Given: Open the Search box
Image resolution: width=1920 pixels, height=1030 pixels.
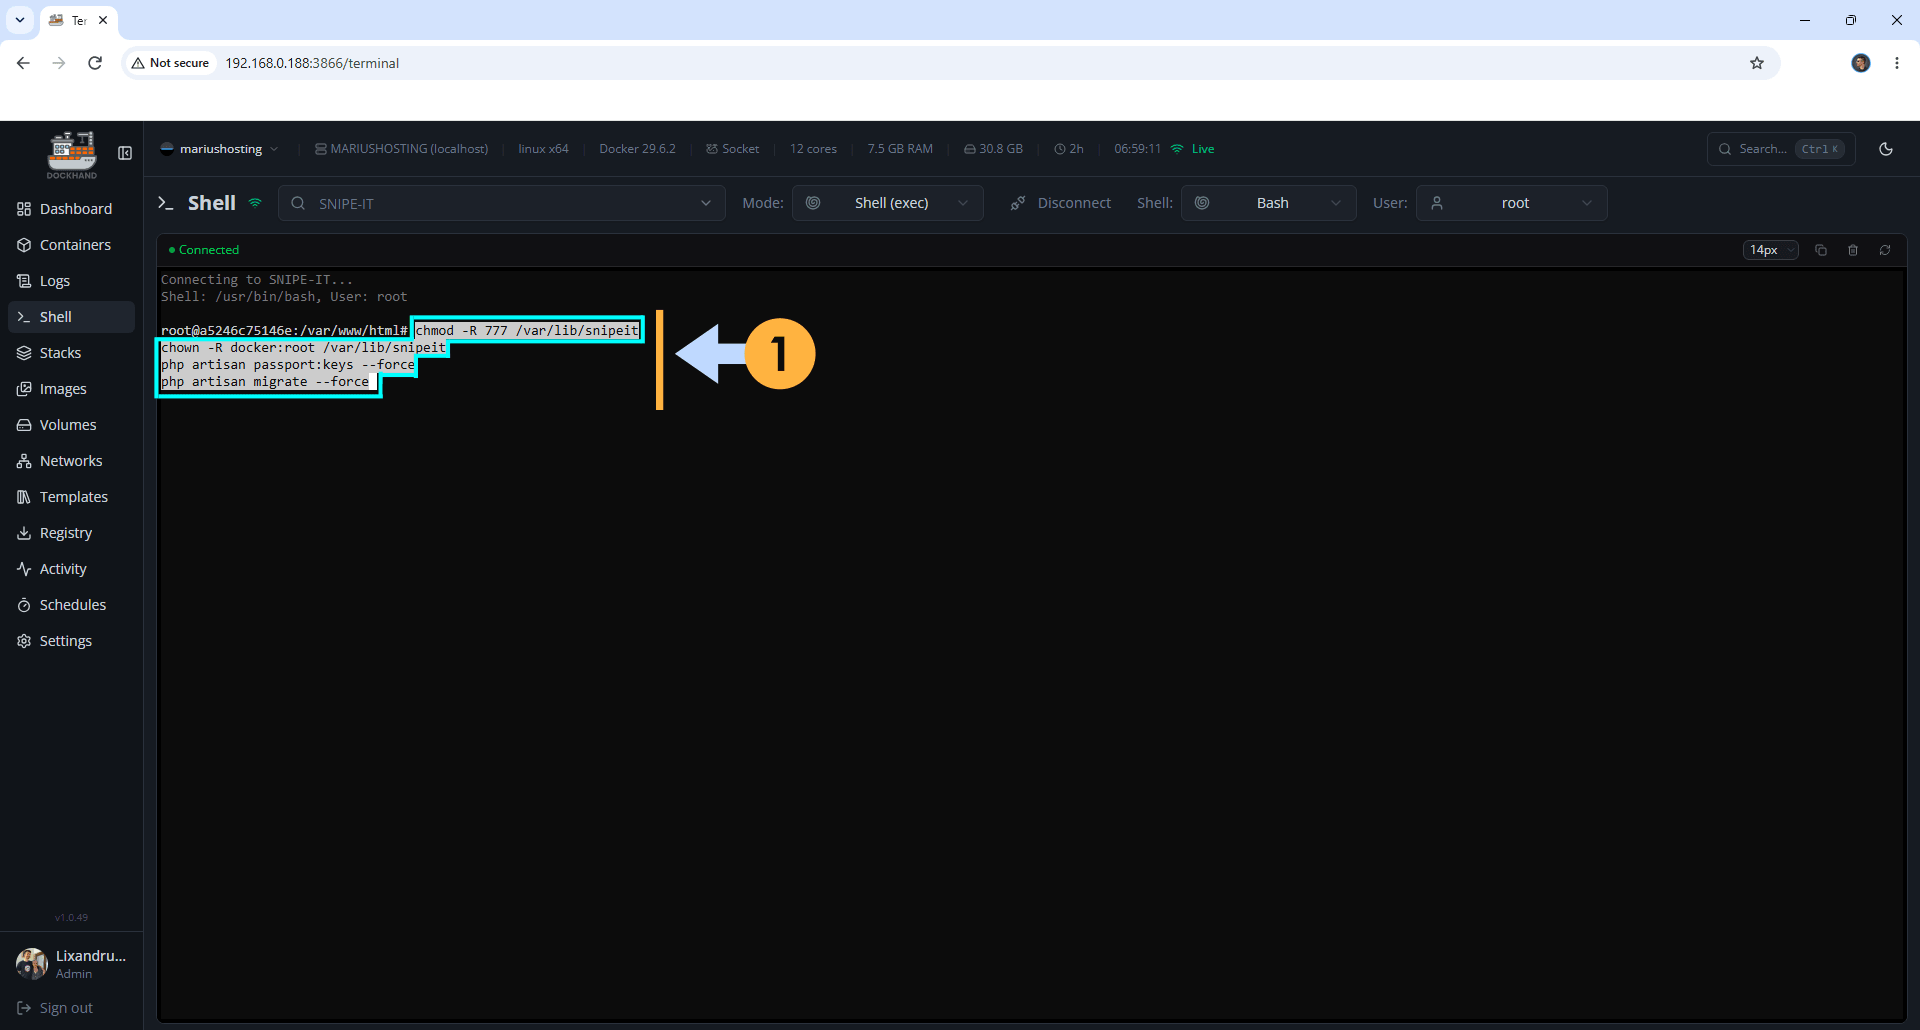Looking at the screenshot, I should 1781,149.
